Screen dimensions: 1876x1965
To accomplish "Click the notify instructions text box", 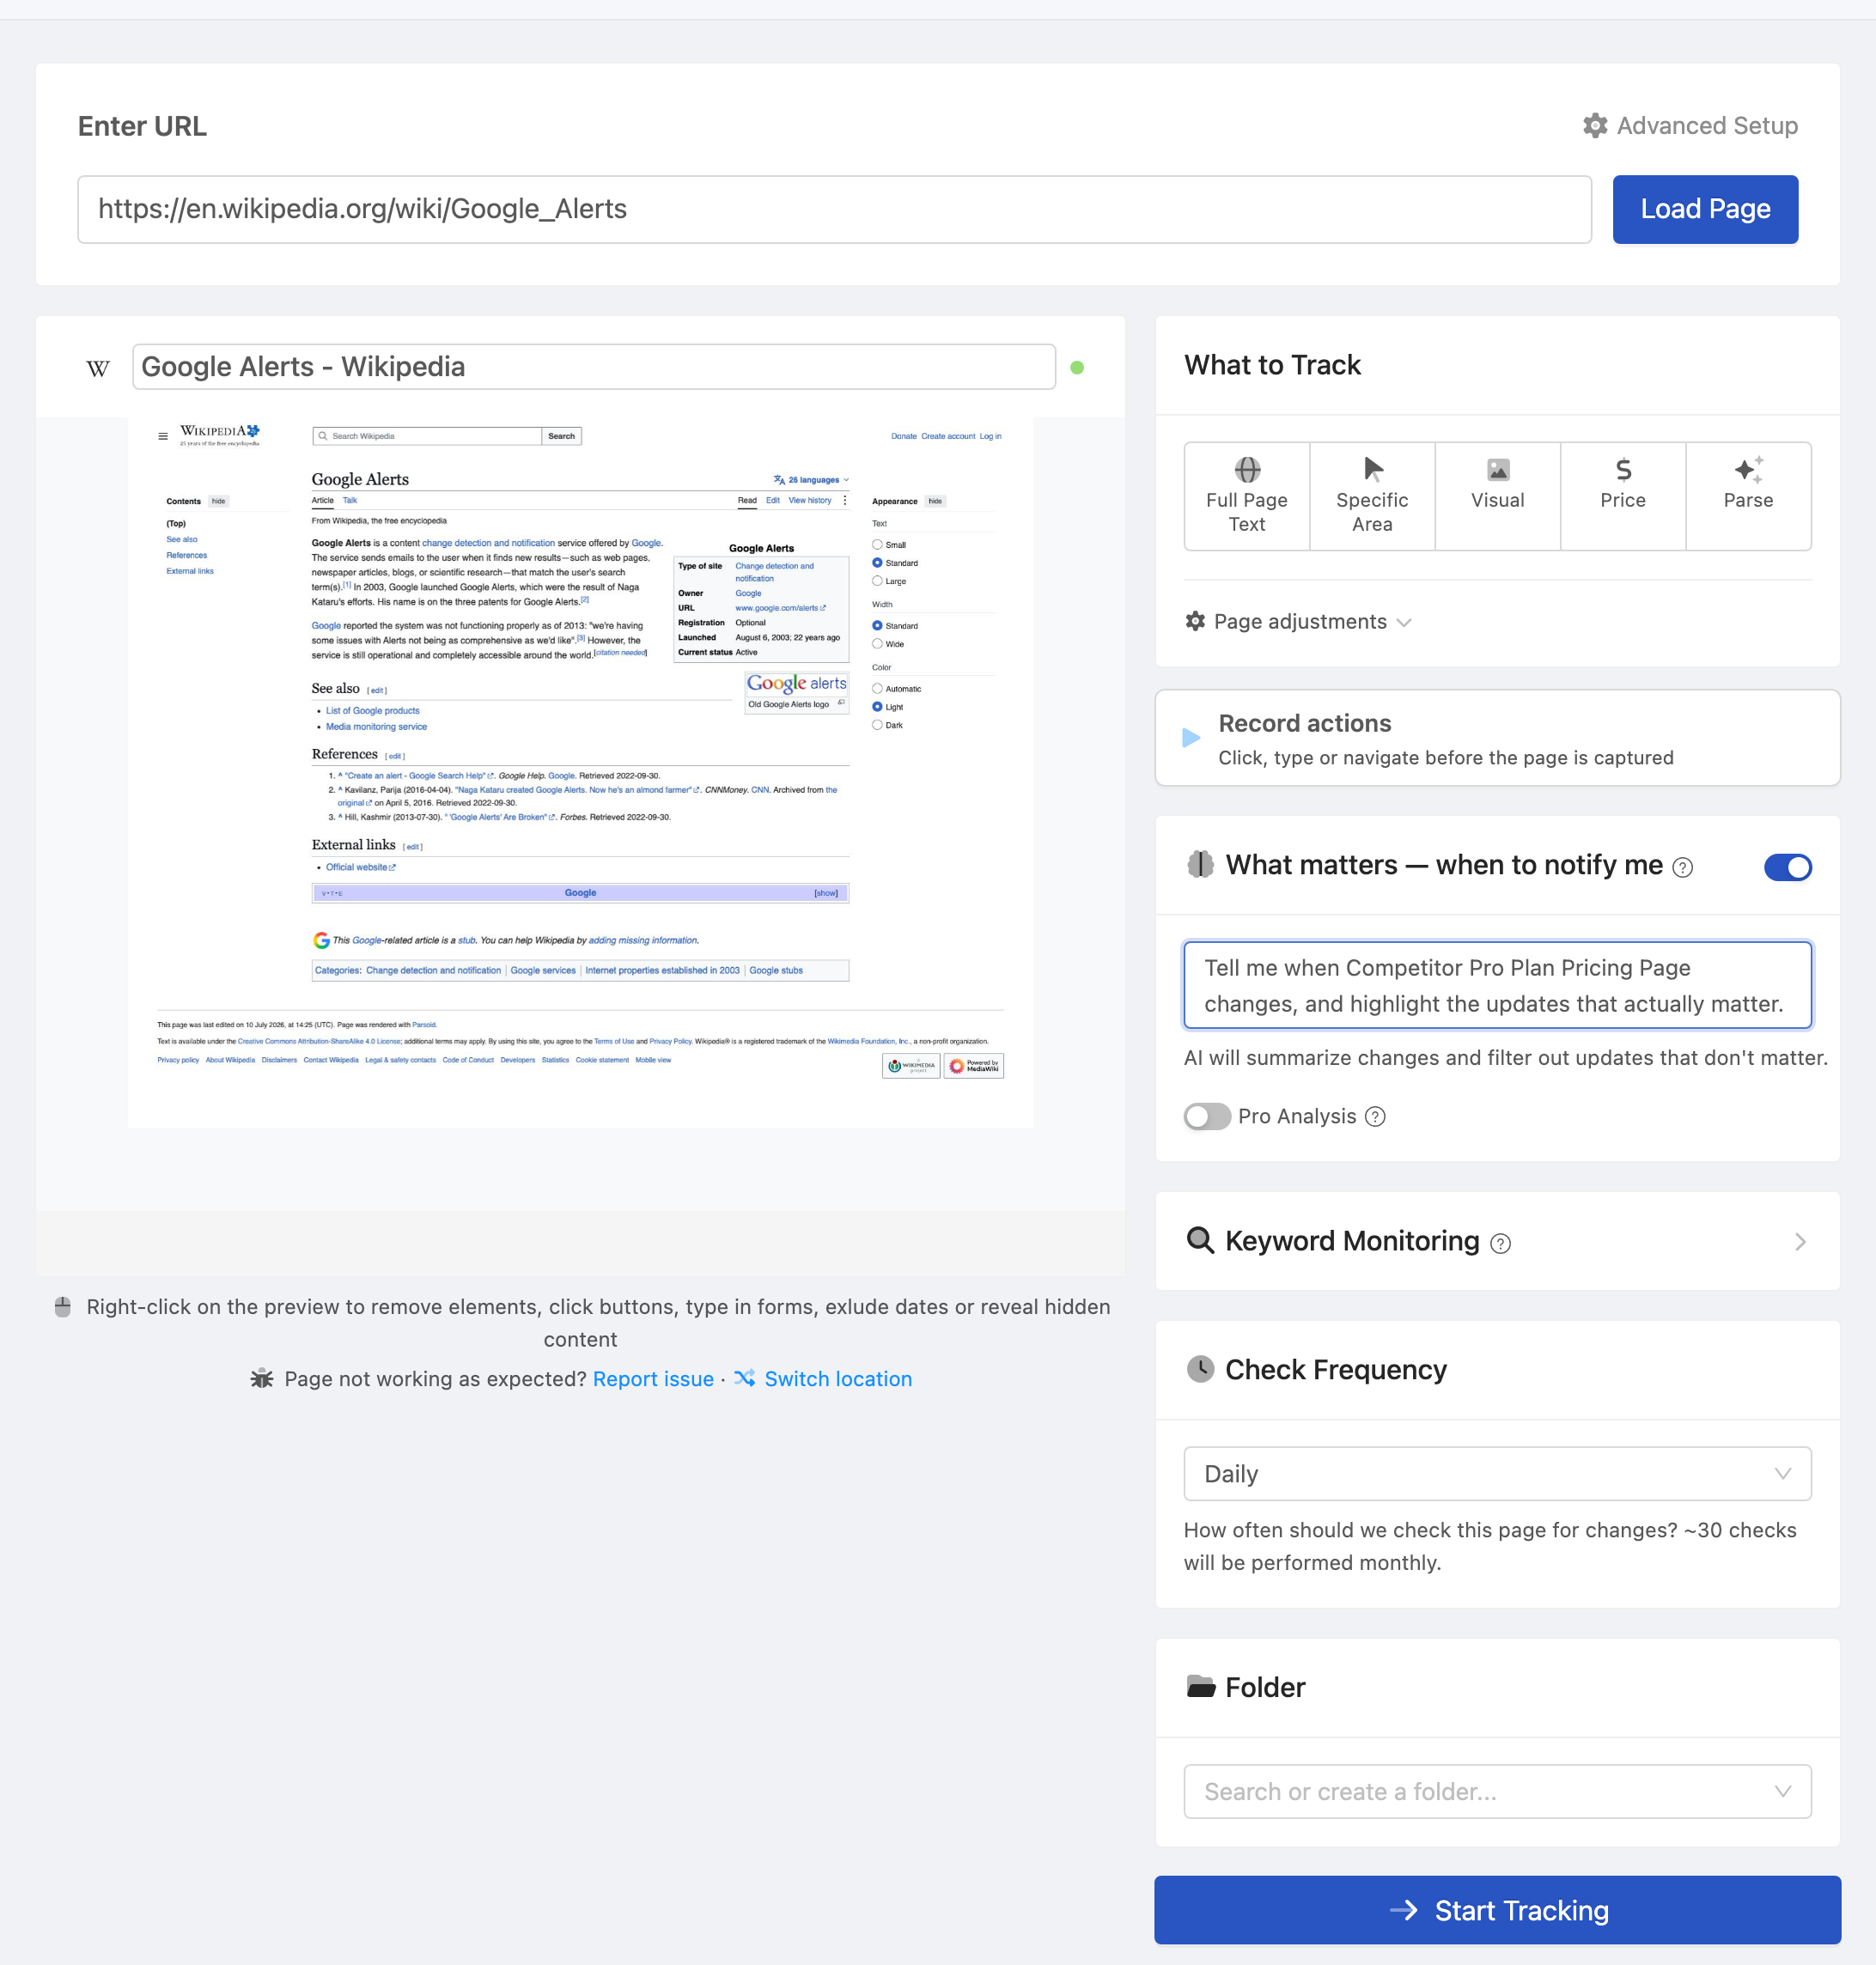I will pos(1497,985).
